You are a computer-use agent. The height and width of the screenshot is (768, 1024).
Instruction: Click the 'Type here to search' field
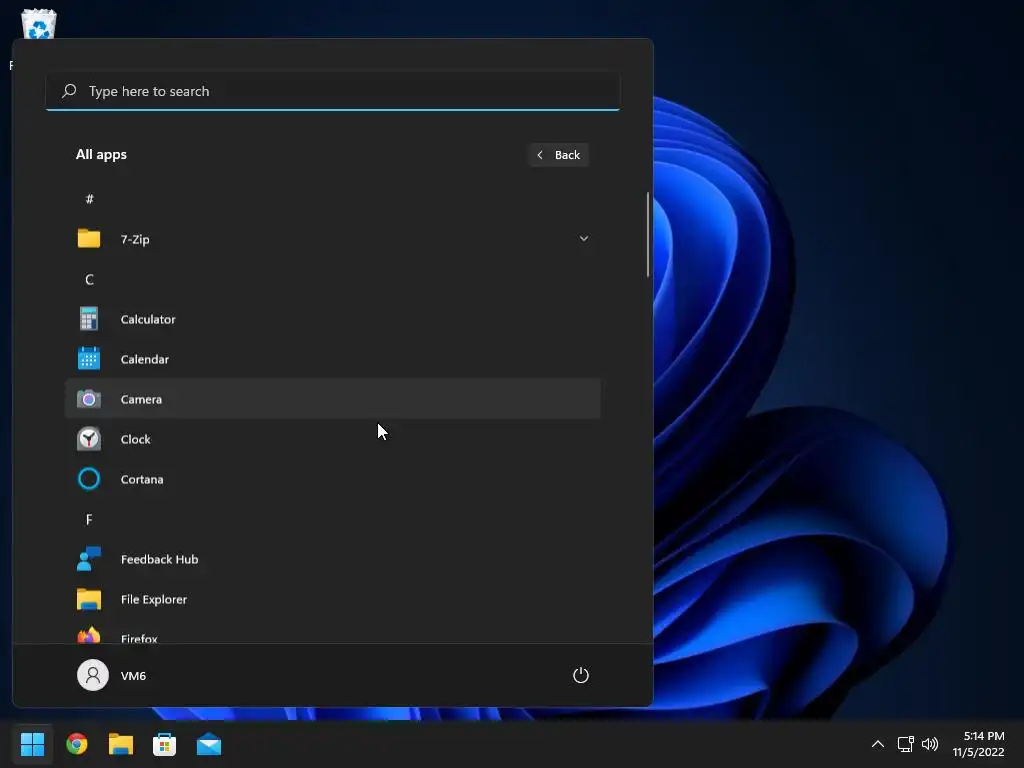[332, 91]
